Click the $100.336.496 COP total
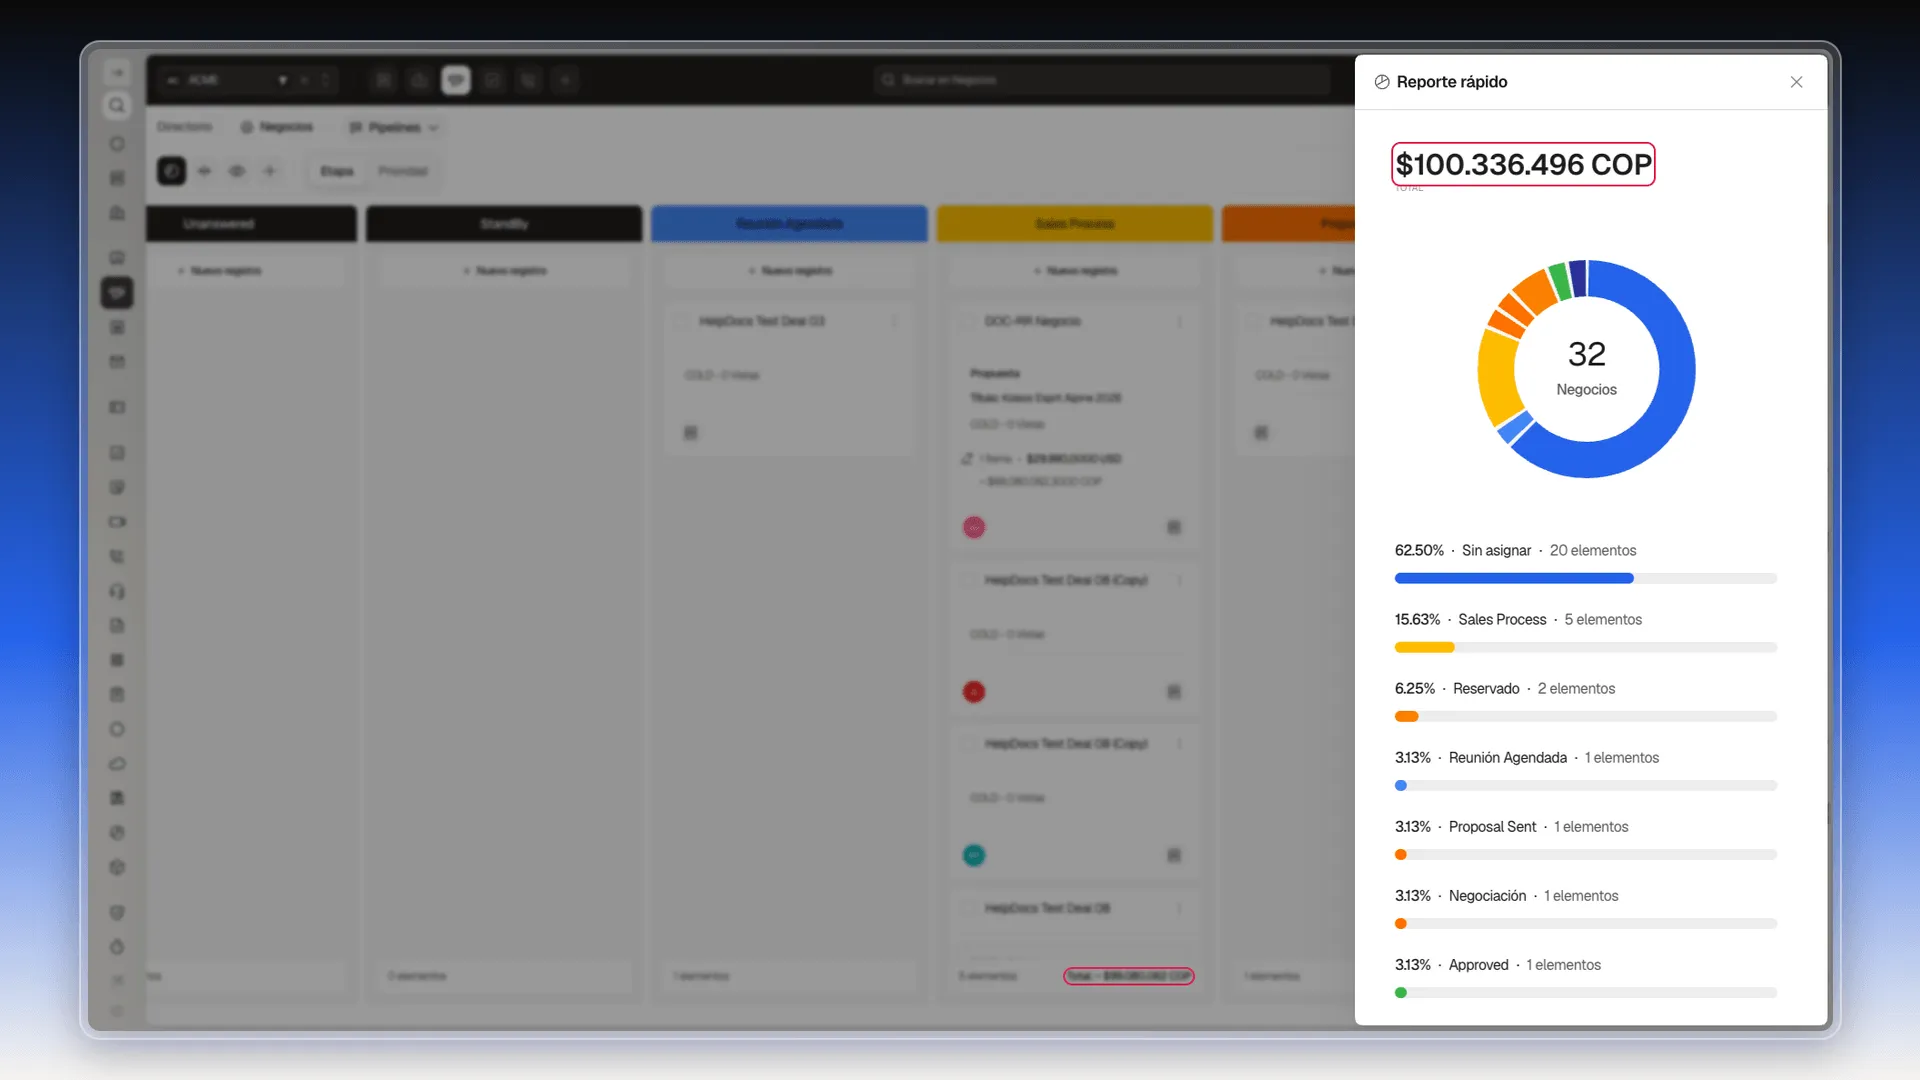 1523,164
